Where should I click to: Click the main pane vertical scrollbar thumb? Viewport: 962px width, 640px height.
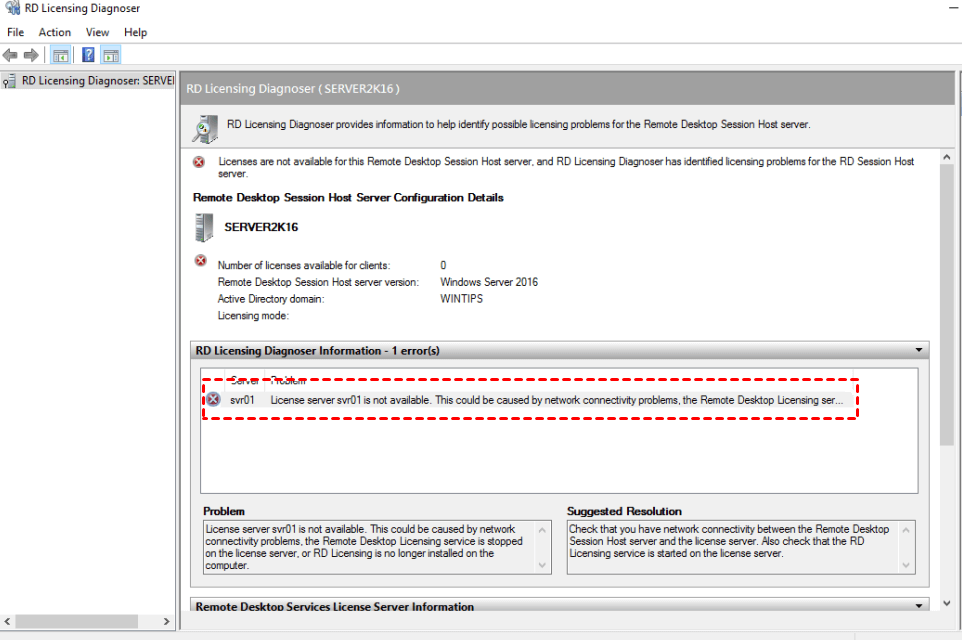pos(947,305)
